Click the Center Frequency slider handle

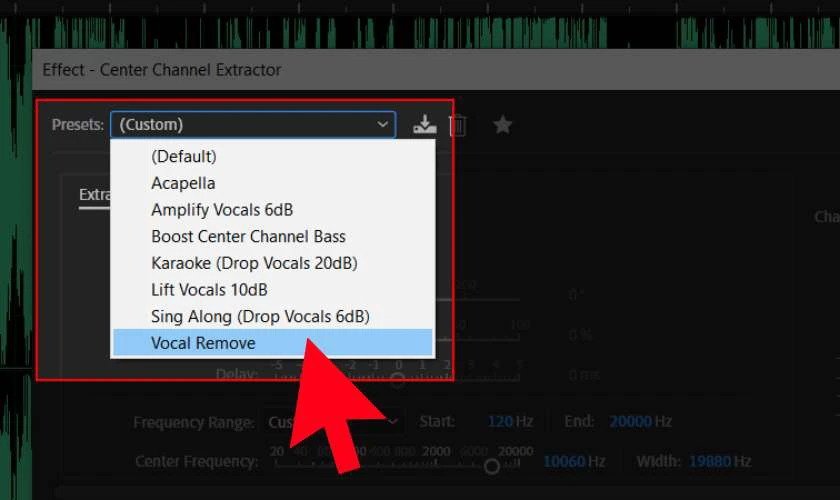pyautogui.click(x=491, y=467)
